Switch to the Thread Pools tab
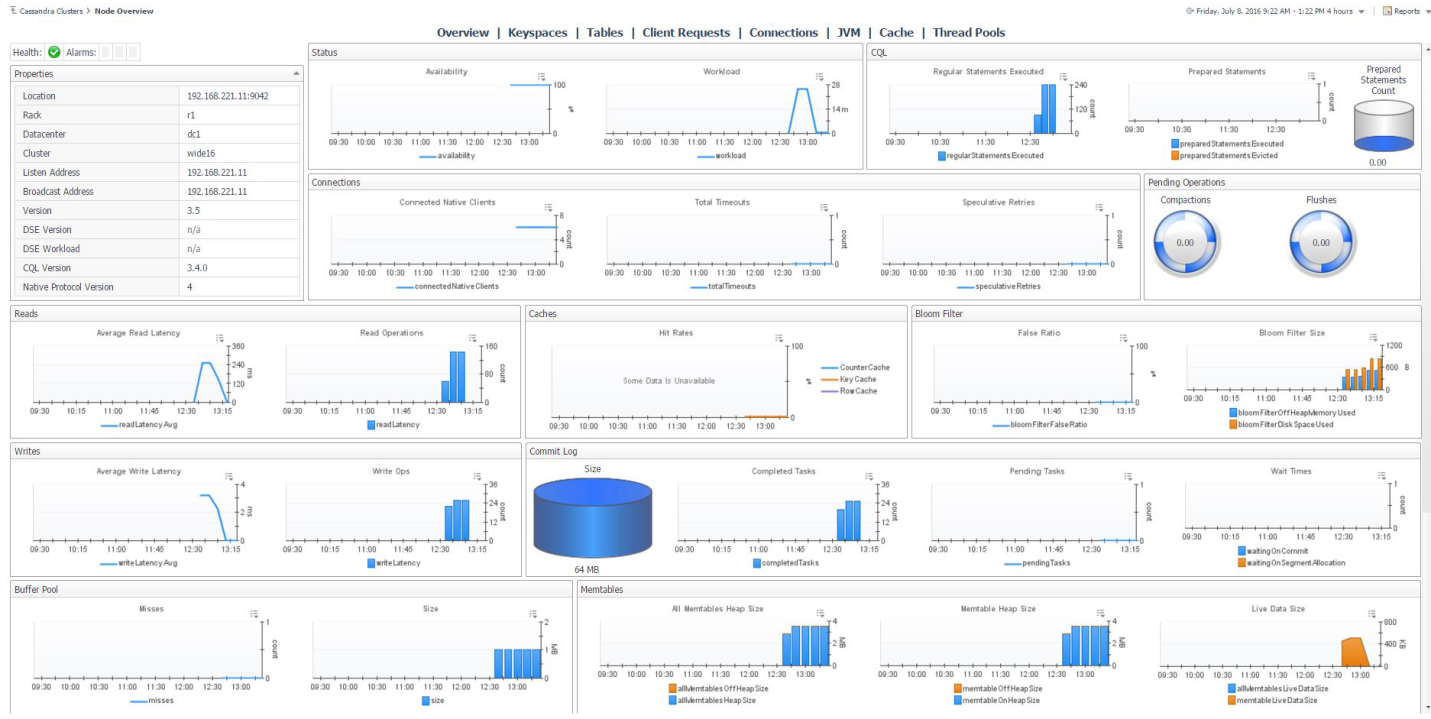This screenshot has height=719, width=1431. (x=969, y=33)
